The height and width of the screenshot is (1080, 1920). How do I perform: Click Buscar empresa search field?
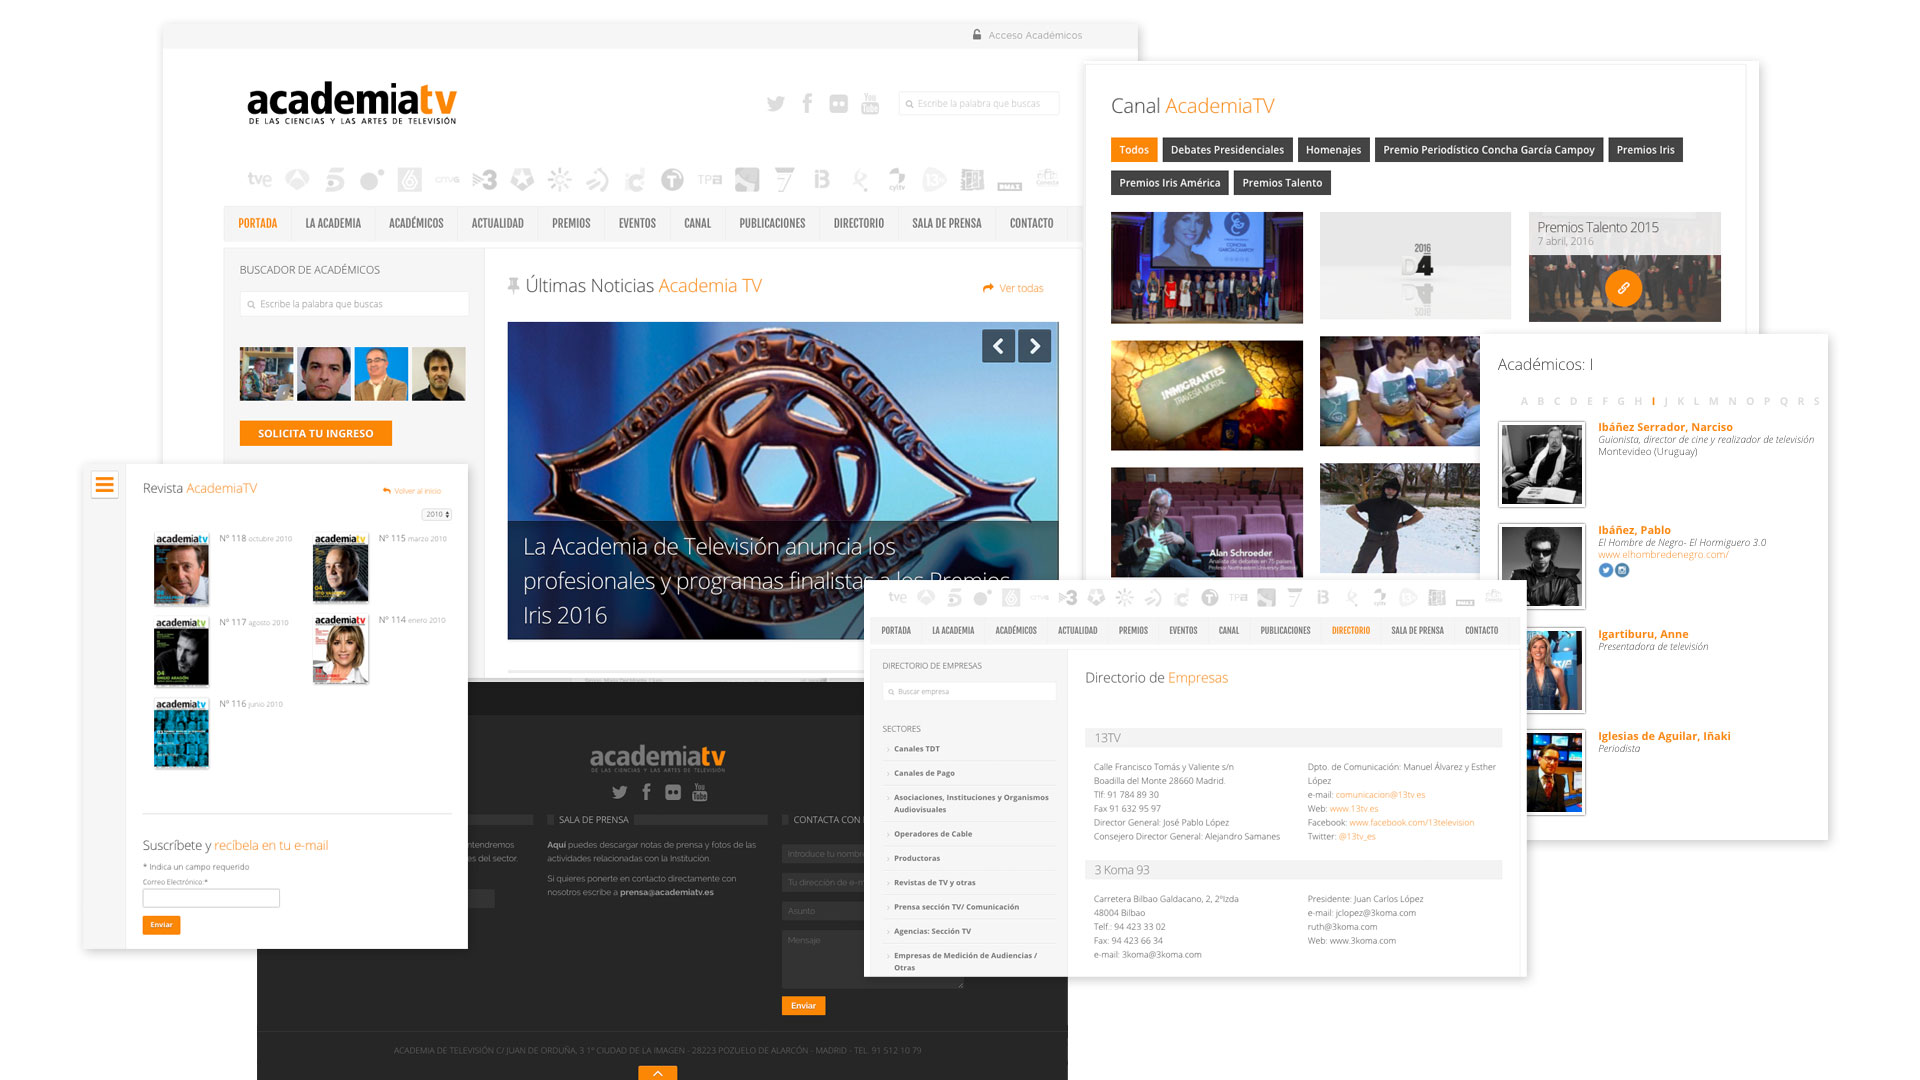pyautogui.click(x=969, y=691)
